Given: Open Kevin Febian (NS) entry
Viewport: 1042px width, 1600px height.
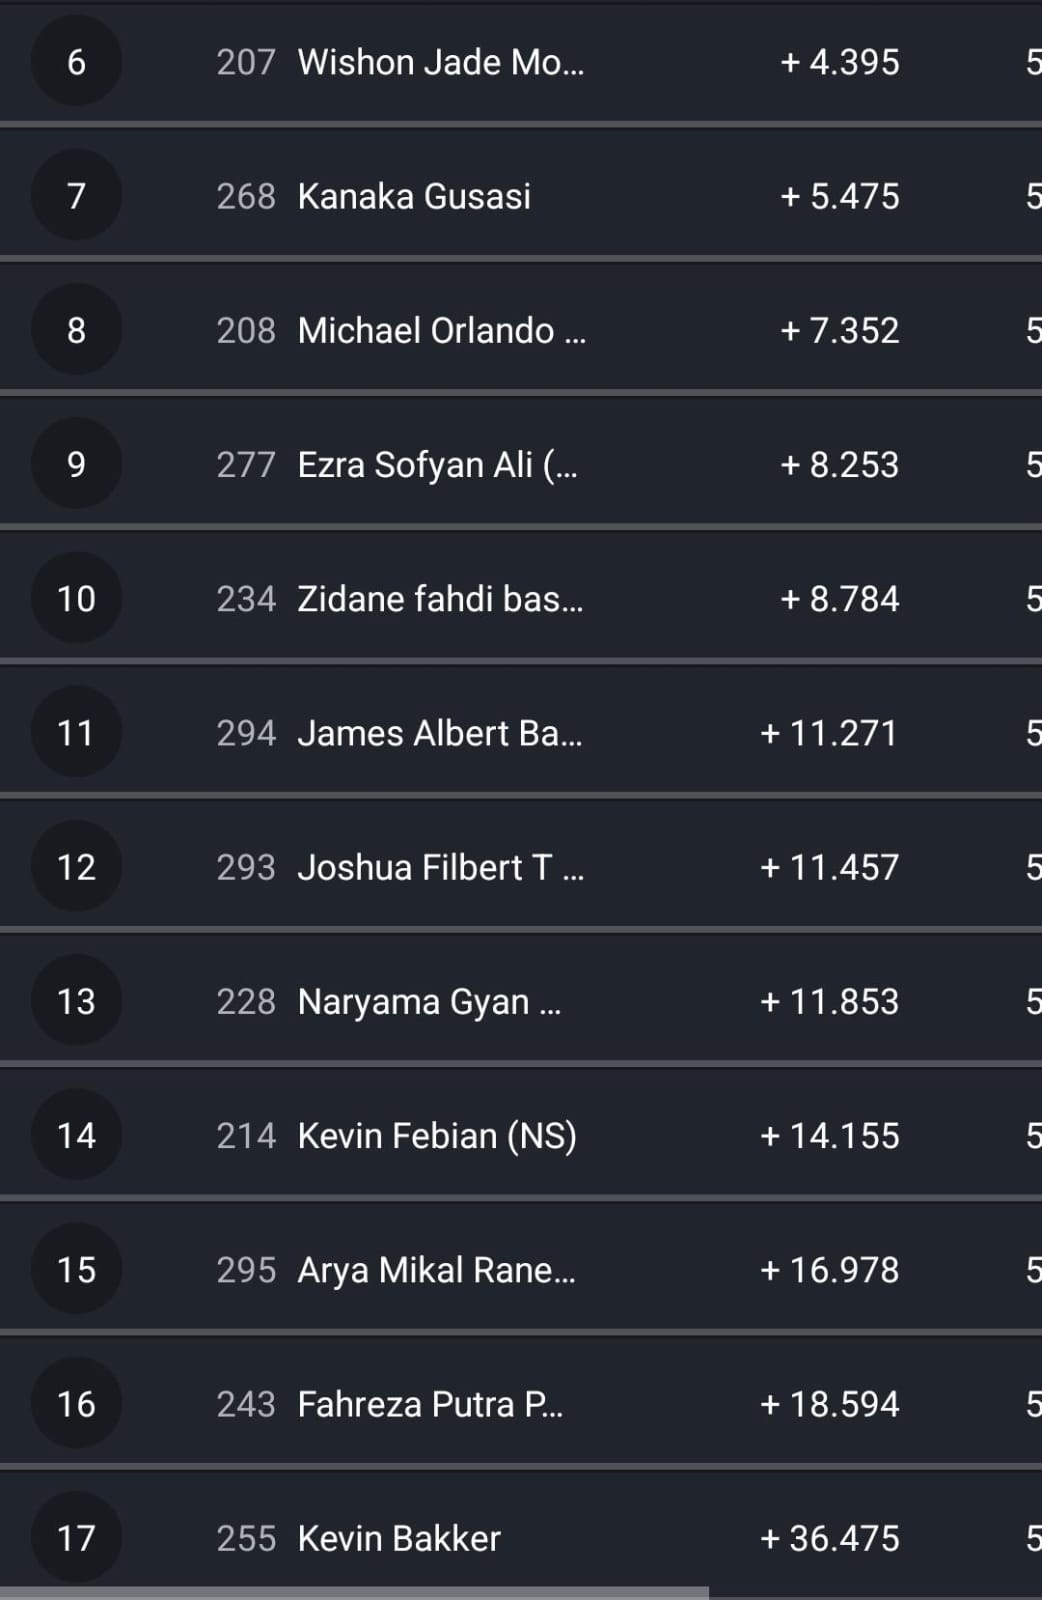Looking at the screenshot, I should pos(437,1136).
